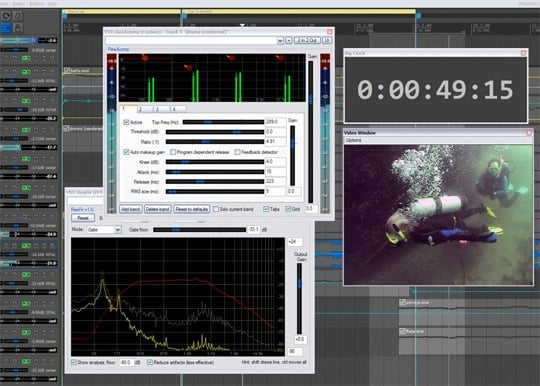Image resolution: width=540 pixels, height=386 pixels.
Task: Click the Threshold slider track
Action: click(215, 132)
